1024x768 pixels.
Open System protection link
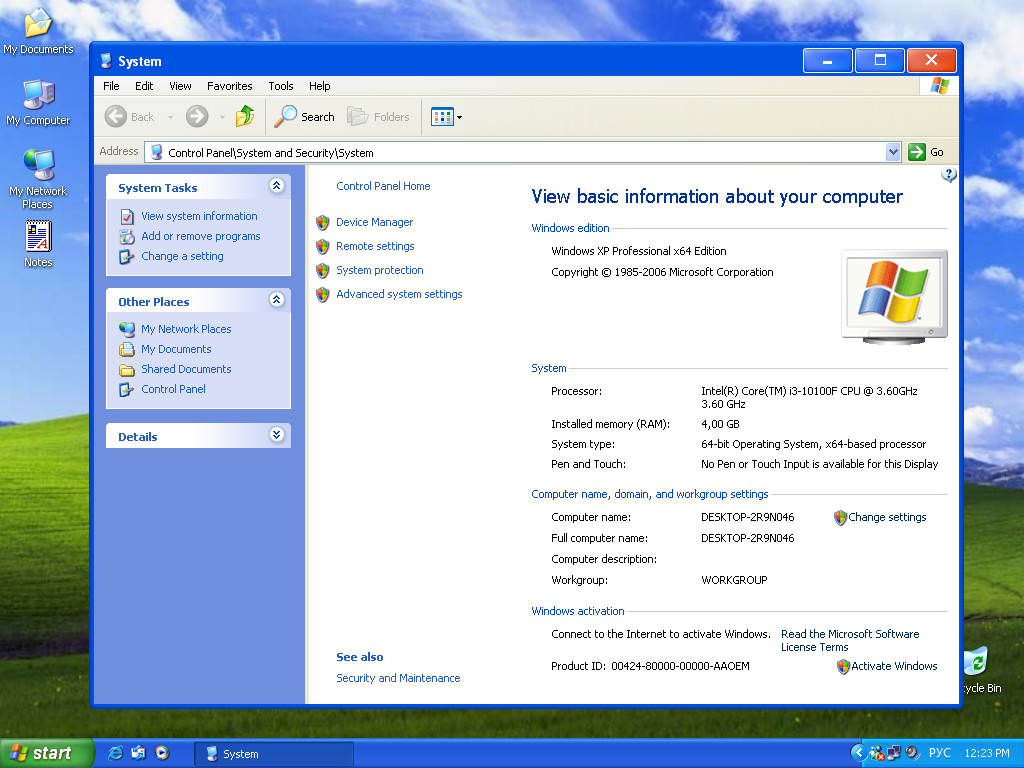pos(379,270)
